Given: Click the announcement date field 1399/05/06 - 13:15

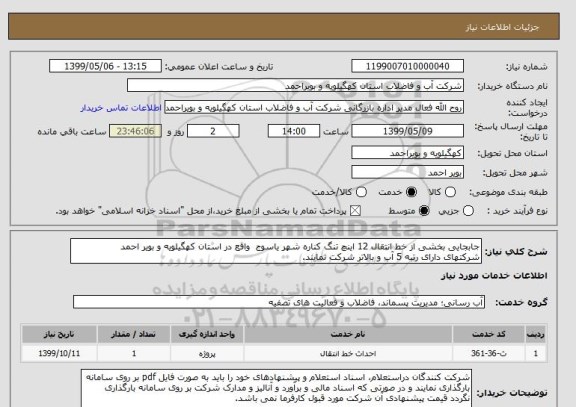Looking at the screenshot, I should (105, 66).
